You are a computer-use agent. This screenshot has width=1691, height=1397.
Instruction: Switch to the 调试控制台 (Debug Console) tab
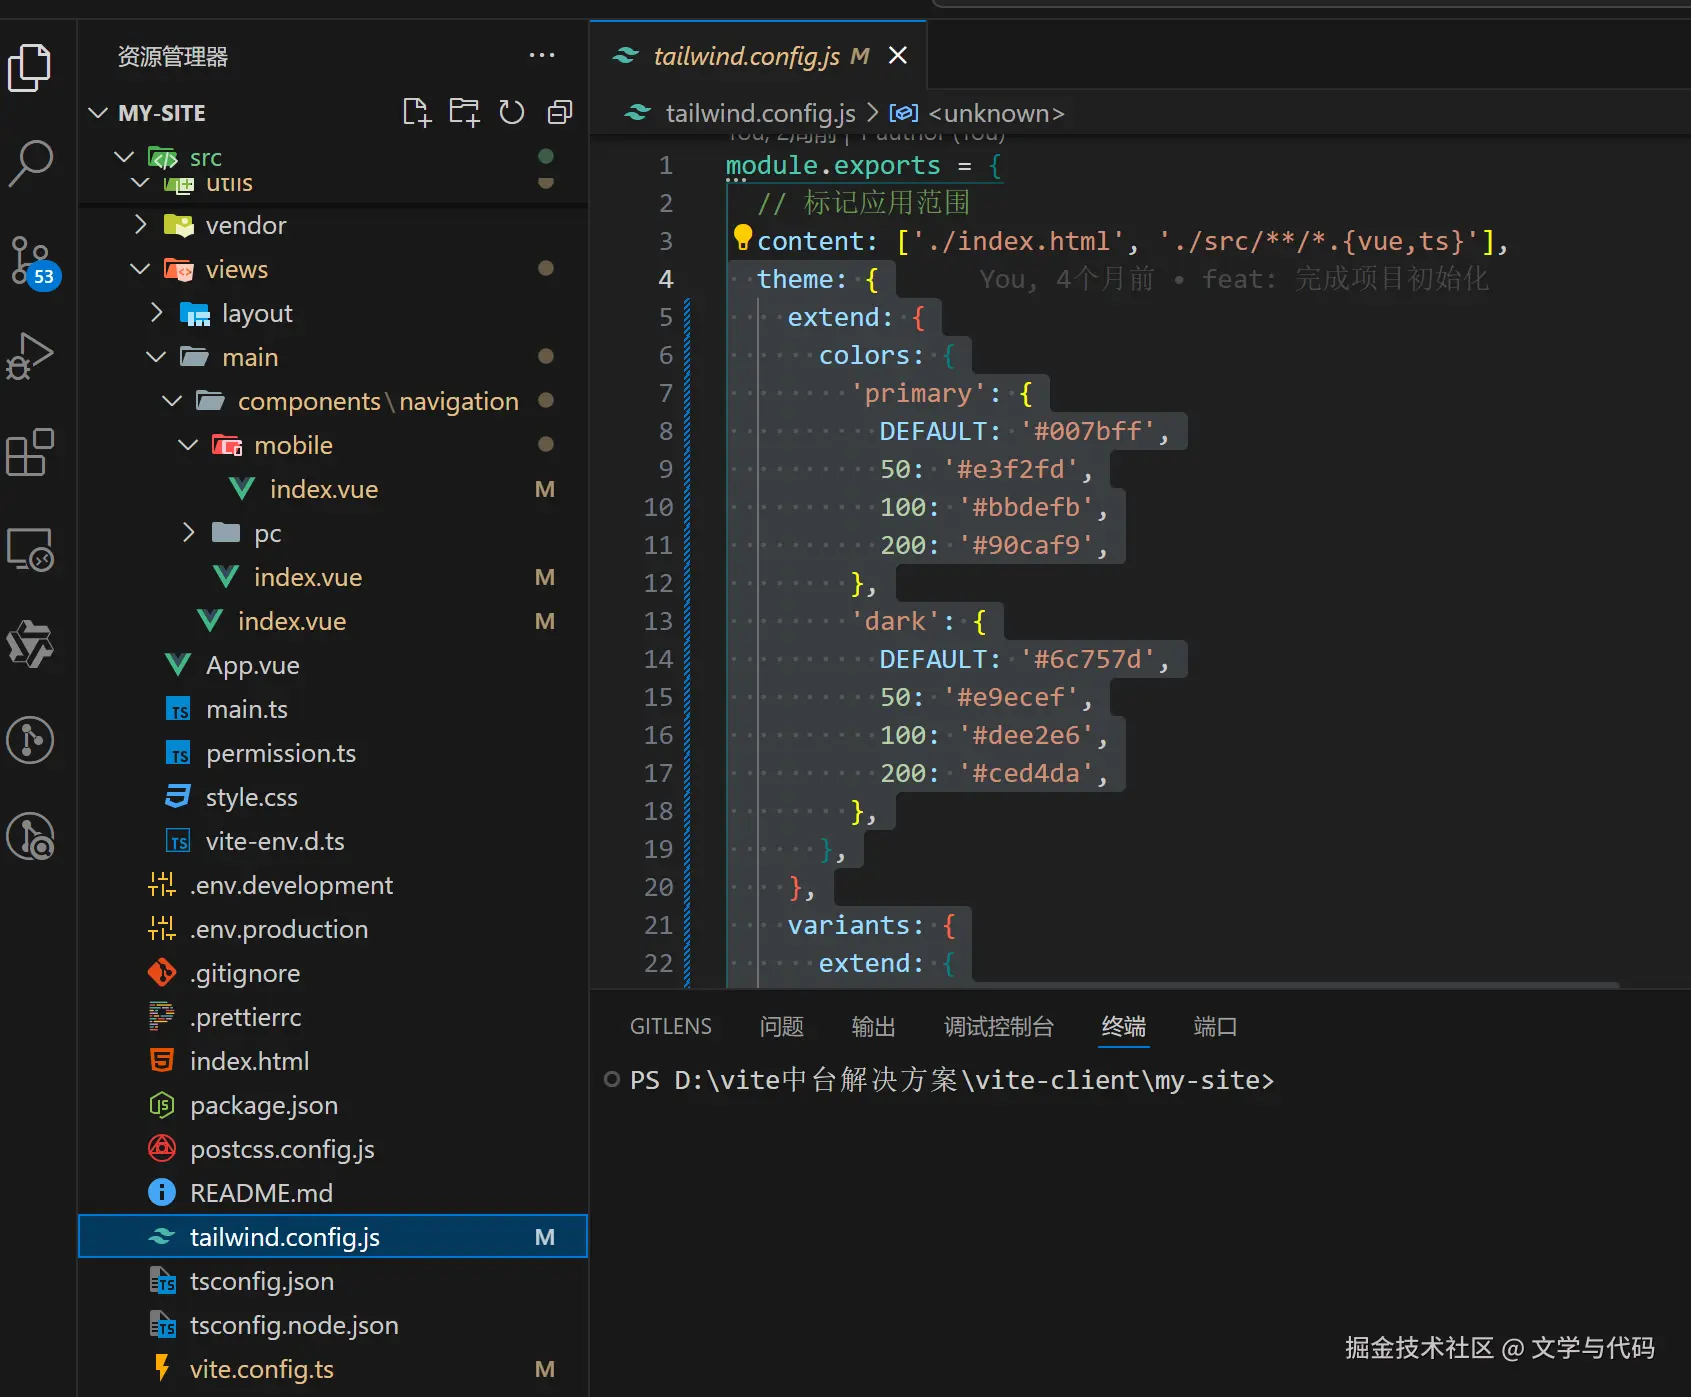click(x=999, y=1027)
